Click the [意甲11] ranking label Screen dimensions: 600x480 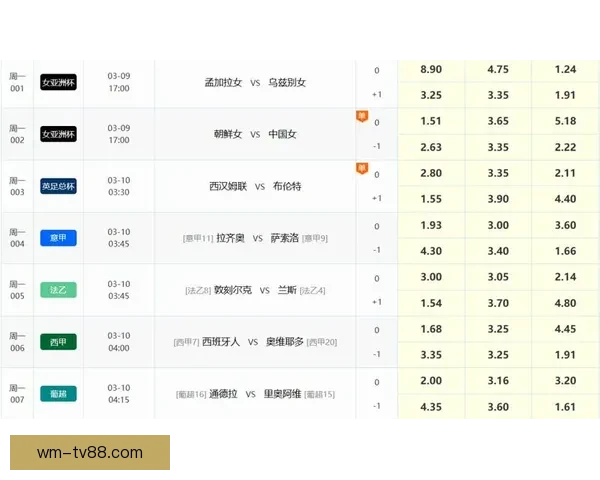[198, 238]
